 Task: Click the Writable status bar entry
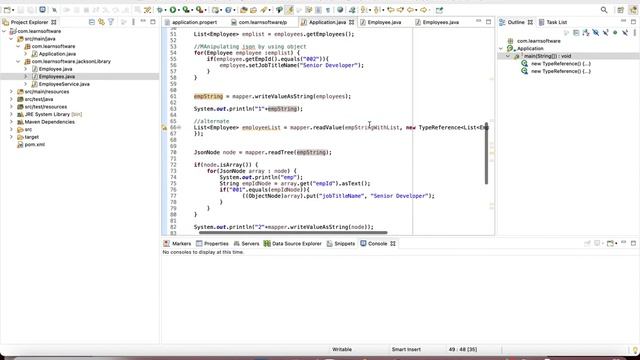(342, 349)
